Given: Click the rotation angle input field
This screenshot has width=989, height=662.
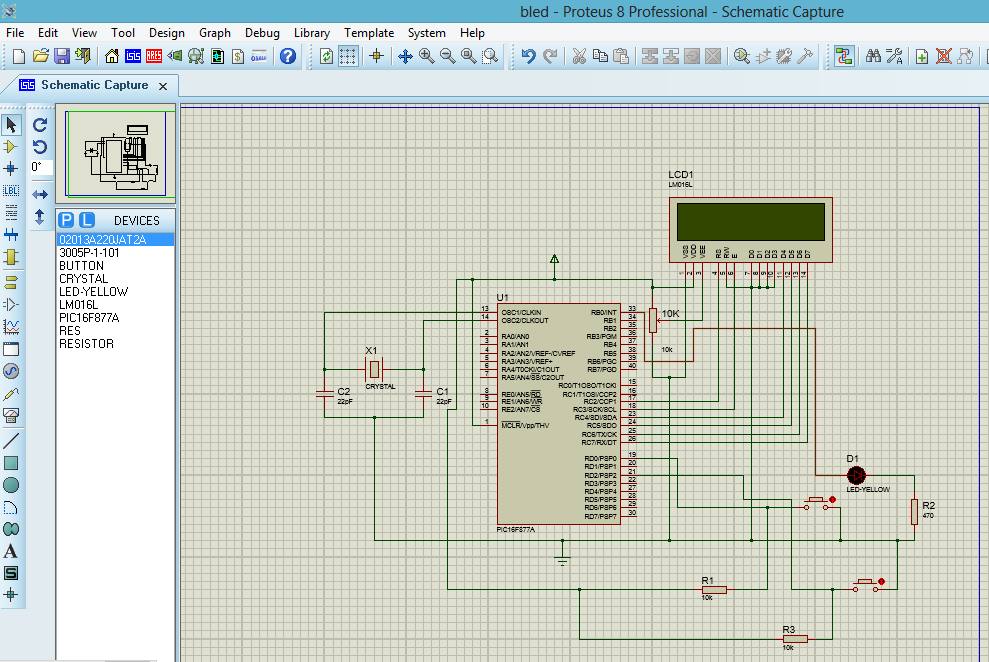Looking at the screenshot, I should click(x=40, y=167).
